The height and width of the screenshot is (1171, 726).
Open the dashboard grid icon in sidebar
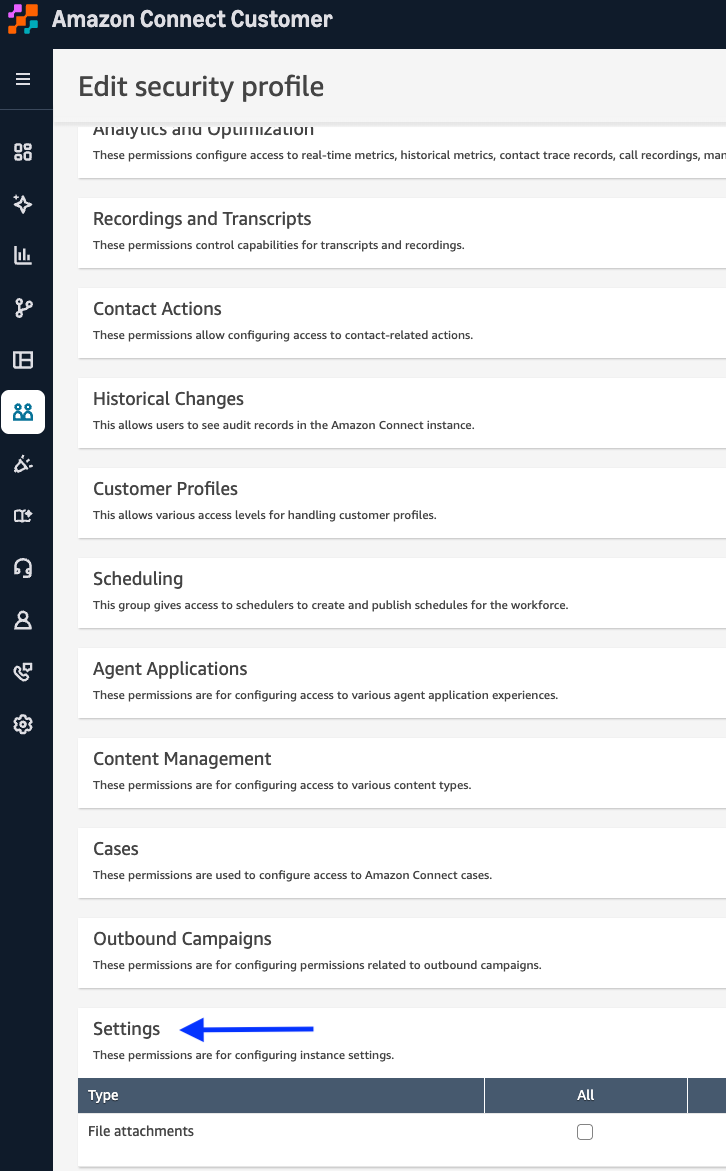(x=23, y=152)
